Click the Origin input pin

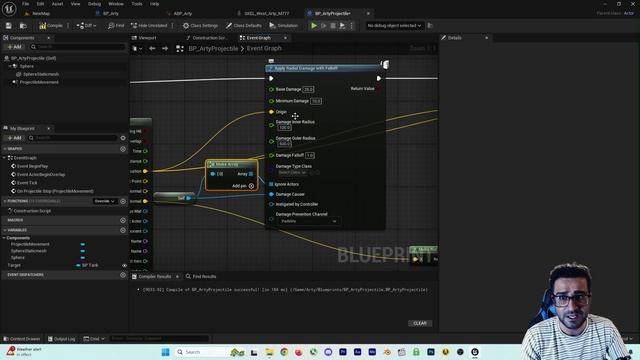click(x=271, y=112)
